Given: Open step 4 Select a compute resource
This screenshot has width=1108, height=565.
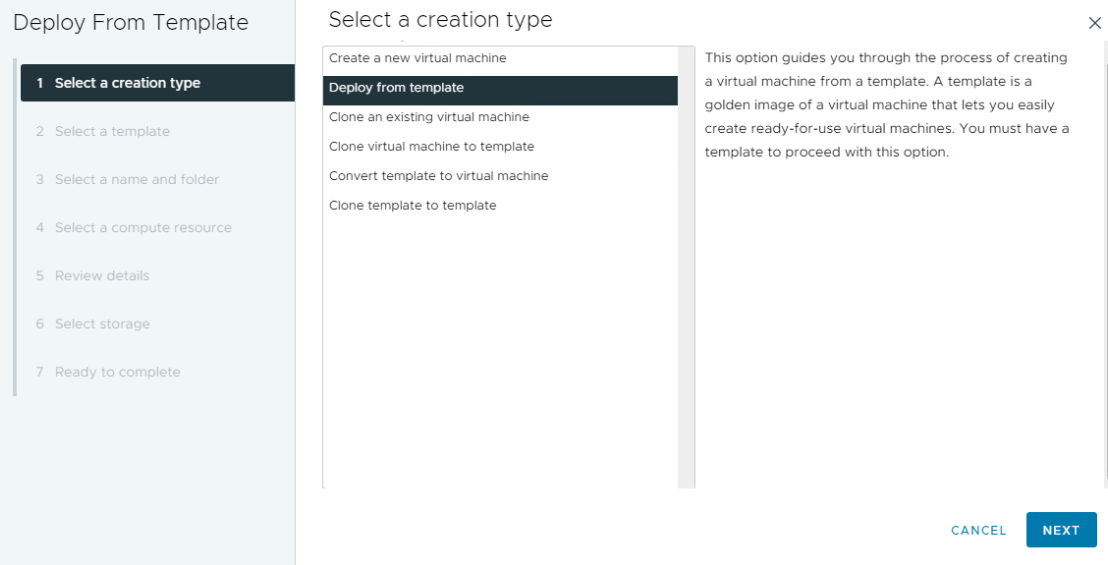Looking at the screenshot, I should click(x=134, y=227).
